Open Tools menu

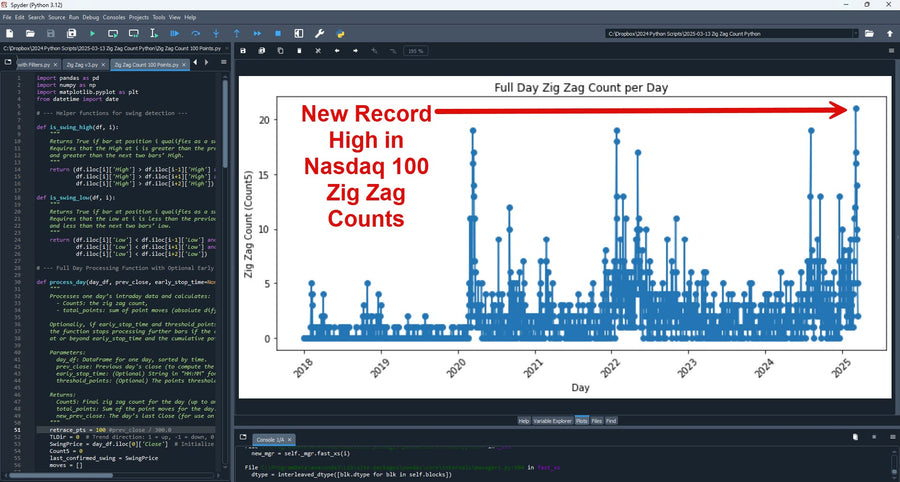(x=159, y=17)
